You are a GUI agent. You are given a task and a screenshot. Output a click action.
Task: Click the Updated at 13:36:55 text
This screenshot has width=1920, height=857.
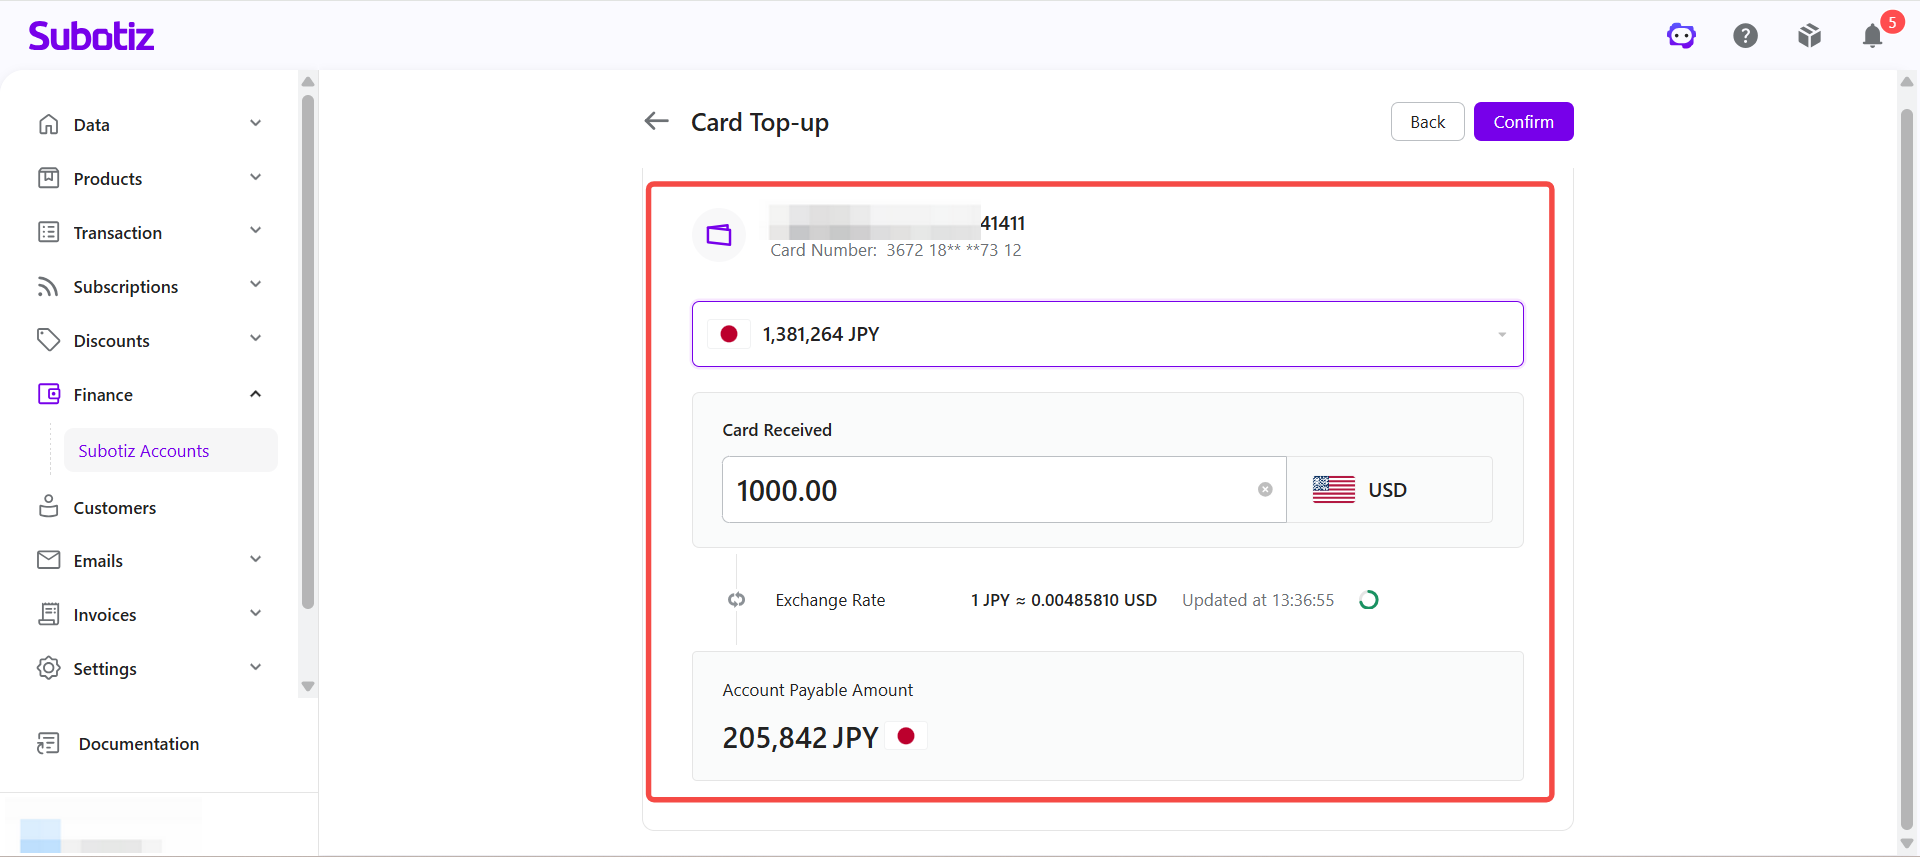[x=1258, y=600]
